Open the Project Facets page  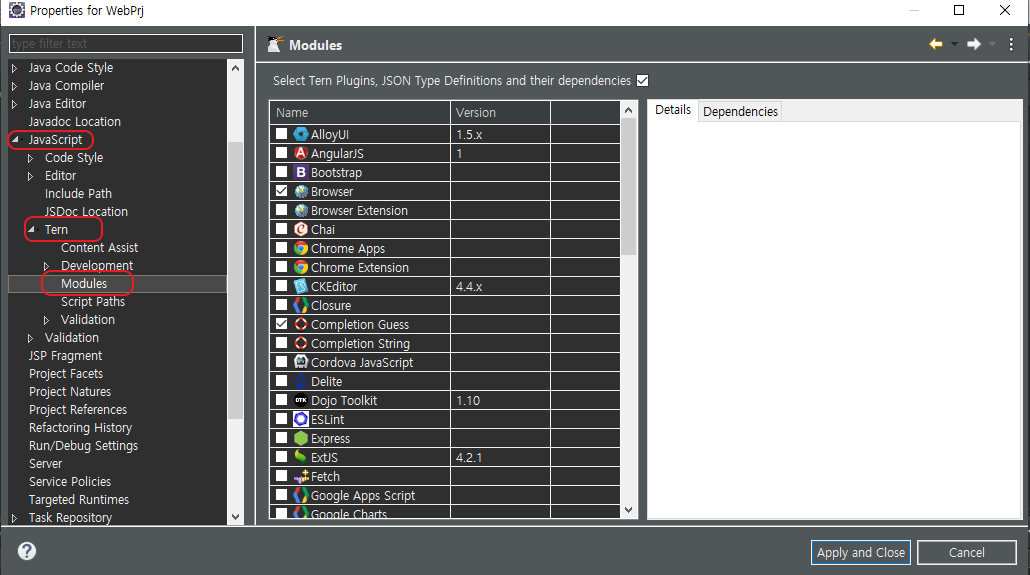click(66, 373)
